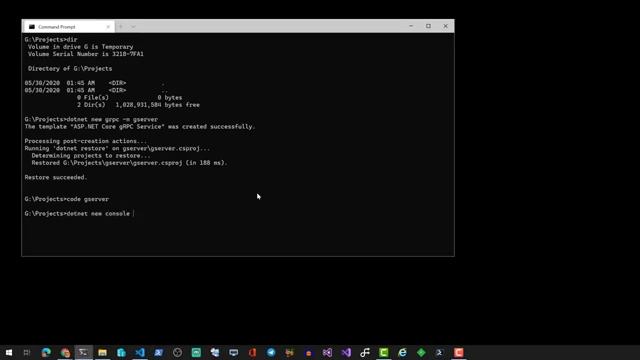Viewport: 640px width, 360px height.
Task: Close the terminal window
Action: [x=445, y=26]
